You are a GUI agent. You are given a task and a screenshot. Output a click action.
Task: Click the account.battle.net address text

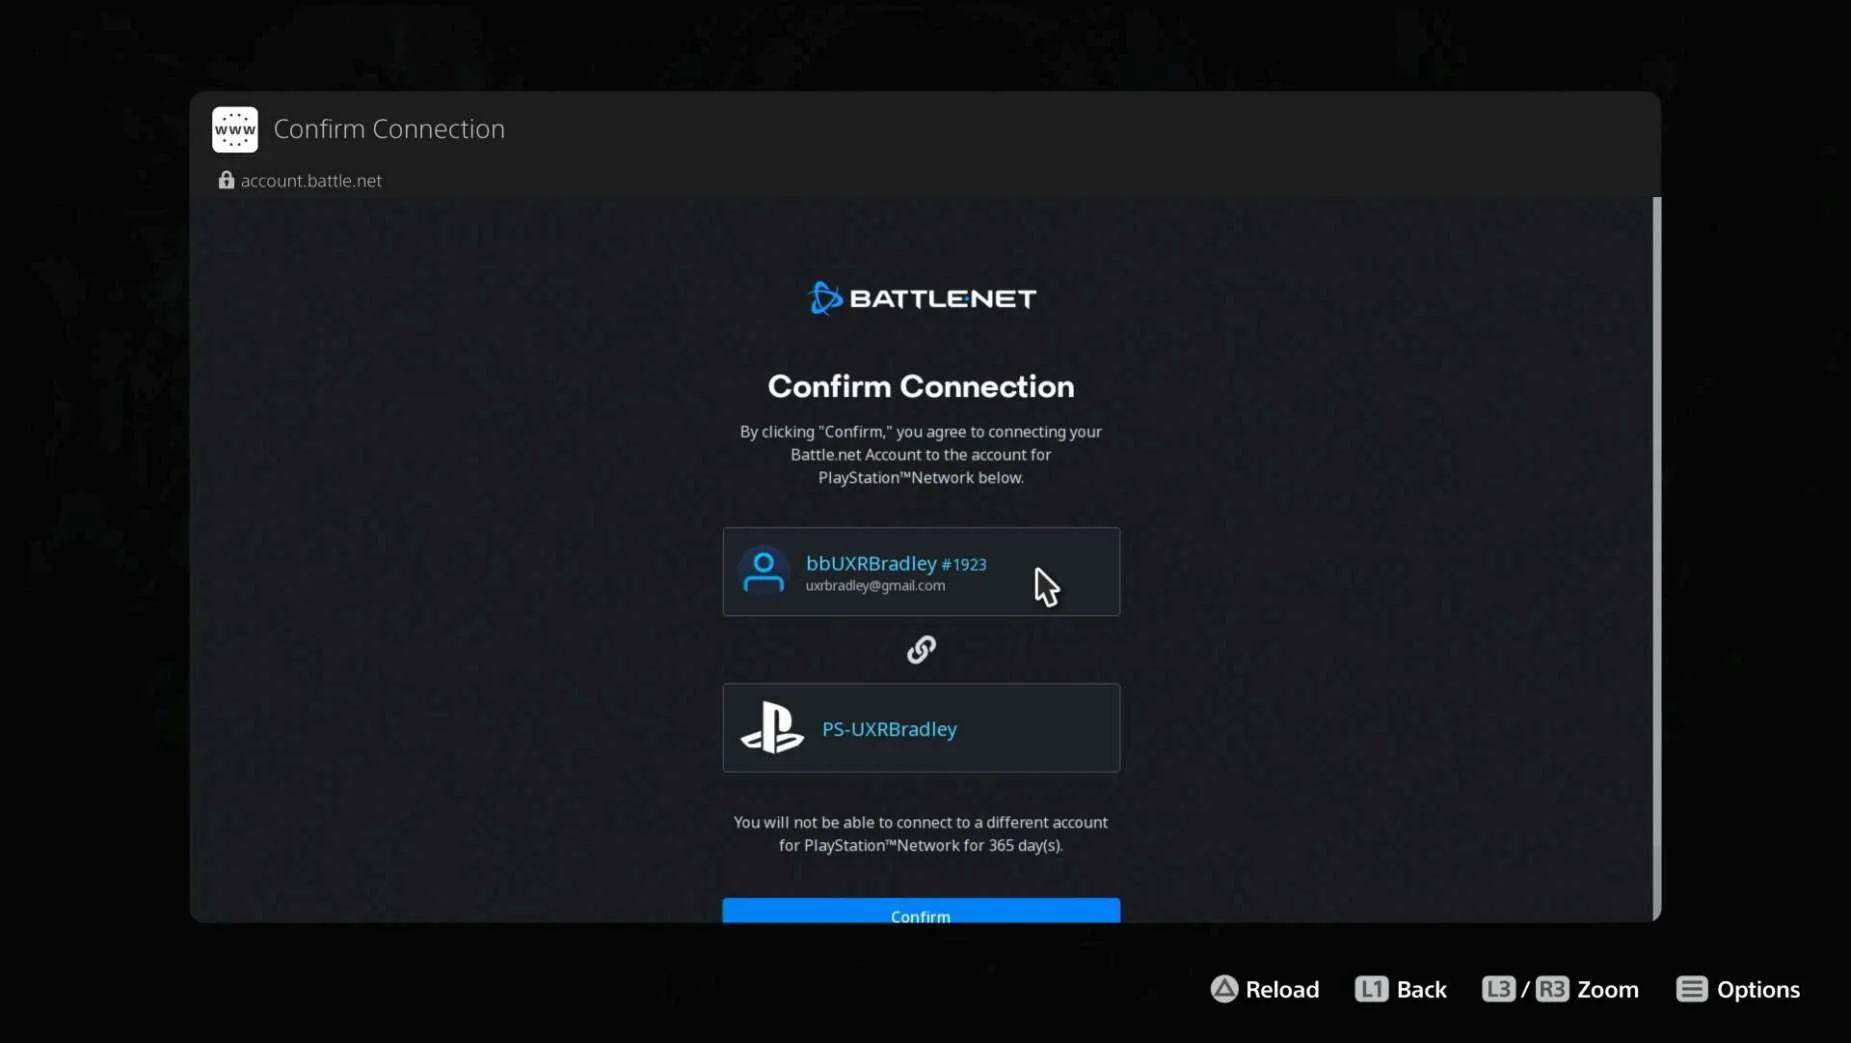coord(311,181)
